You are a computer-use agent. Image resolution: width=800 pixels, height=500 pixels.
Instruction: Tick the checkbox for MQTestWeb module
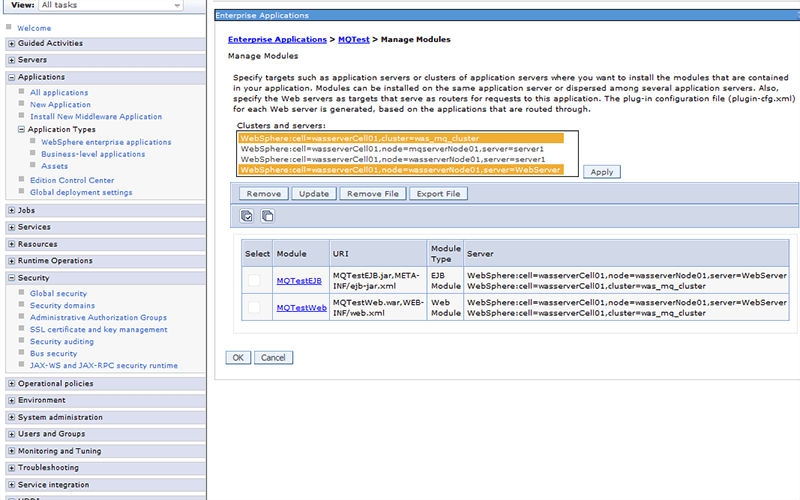pyautogui.click(x=254, y=307)
